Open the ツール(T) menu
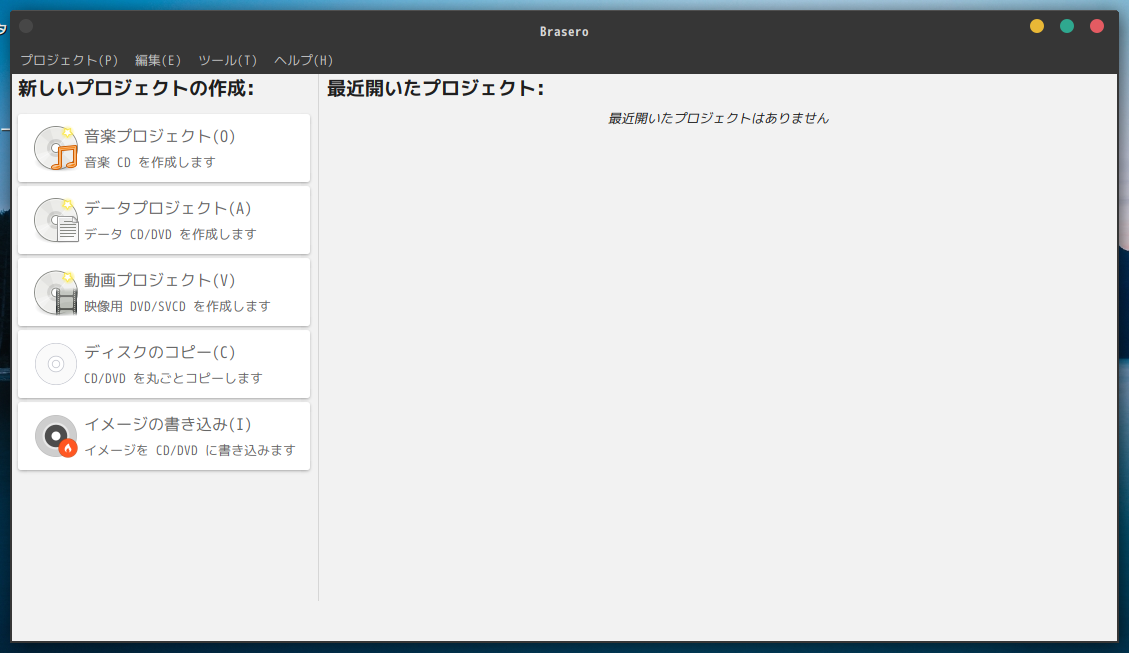This screenshot has width=1129, height=653. pos(226,60)
